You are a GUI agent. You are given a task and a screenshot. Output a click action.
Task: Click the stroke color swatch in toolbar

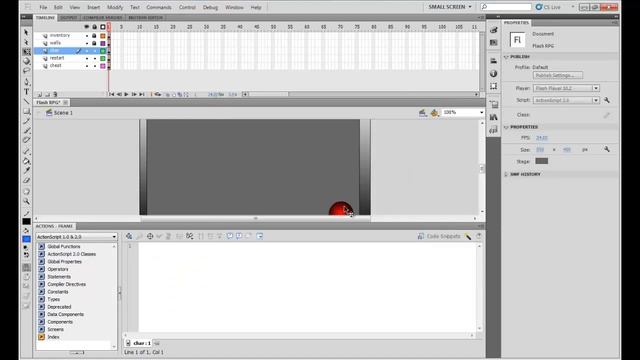tap(27, 222)
